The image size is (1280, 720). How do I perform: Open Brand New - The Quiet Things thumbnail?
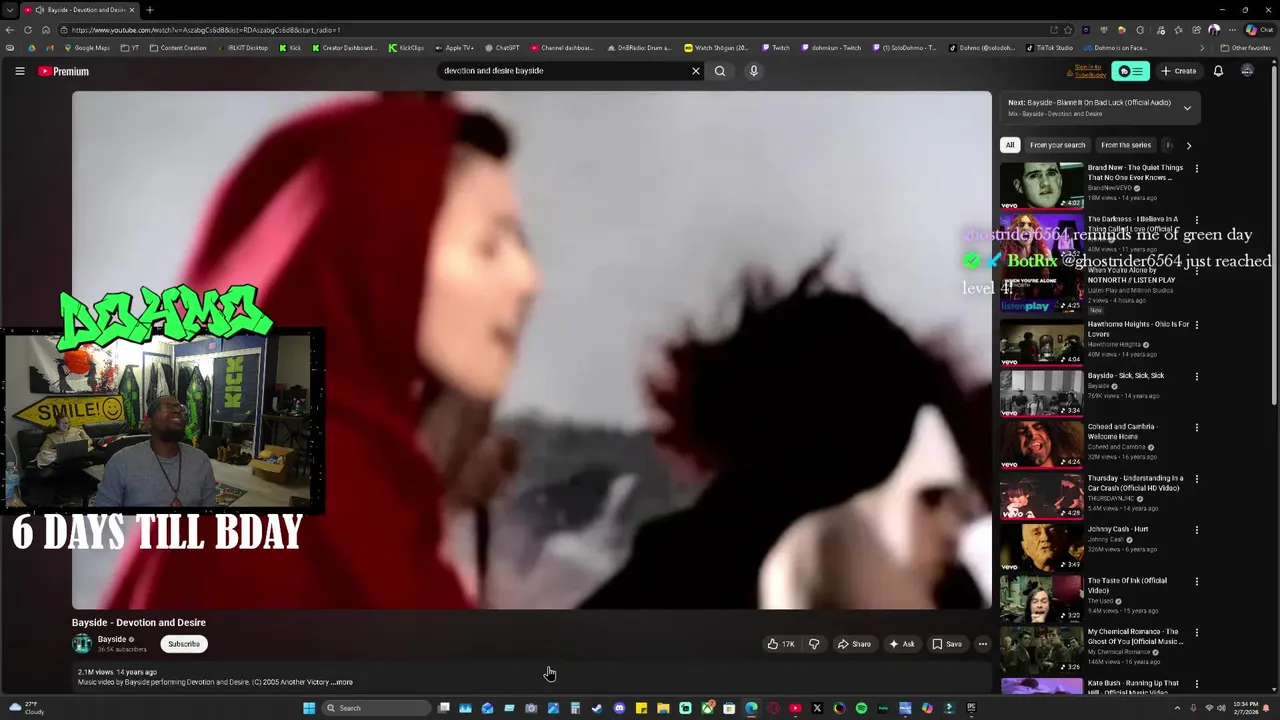tap(1042, 185)
